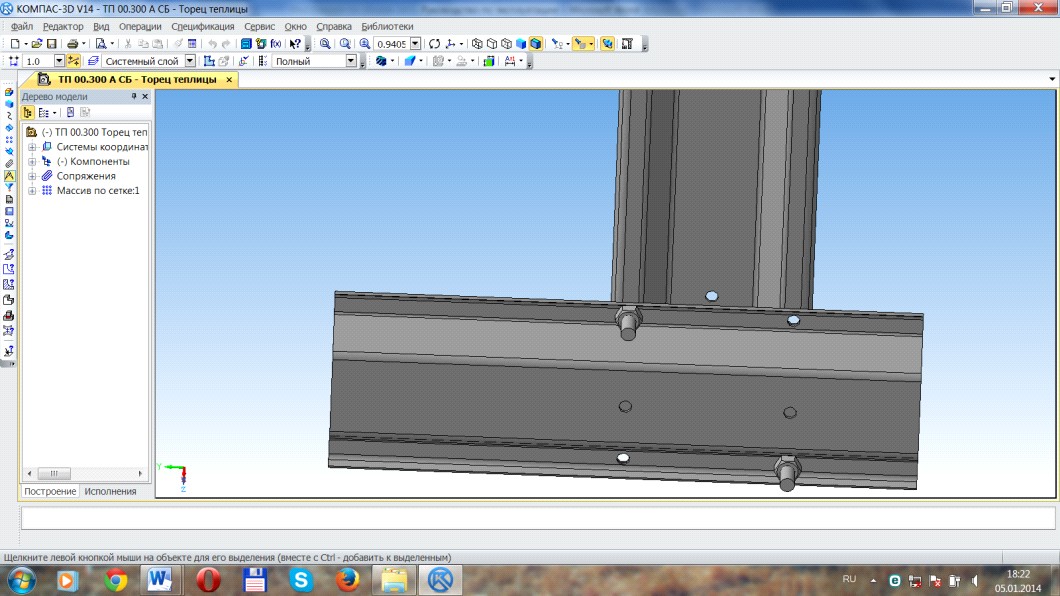Open the Variables f(x) icon
This screenshot has width=1060, height=596.
[276, 44]
